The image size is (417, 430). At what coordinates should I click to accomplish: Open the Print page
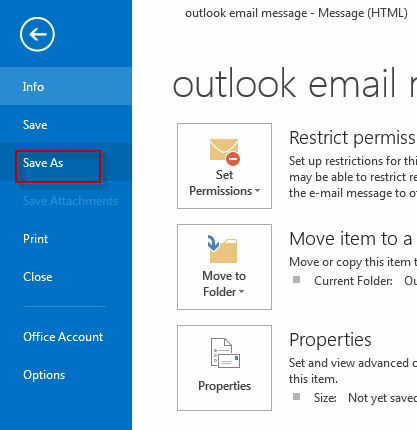pyautogui.click(x=66, y=239)
